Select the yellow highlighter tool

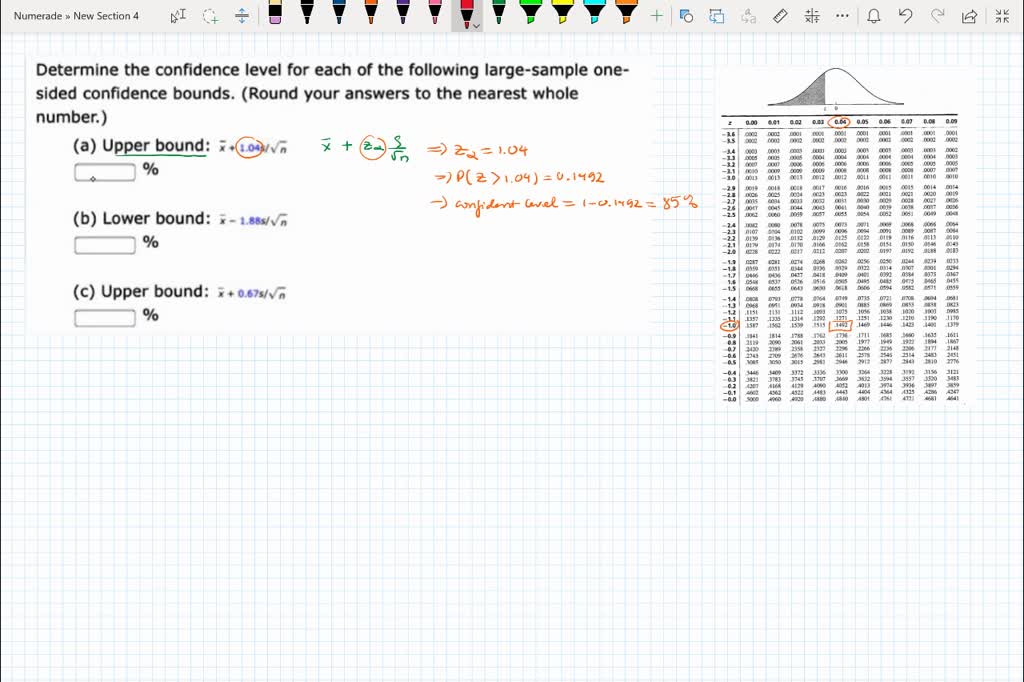click(x=561, y=14)
